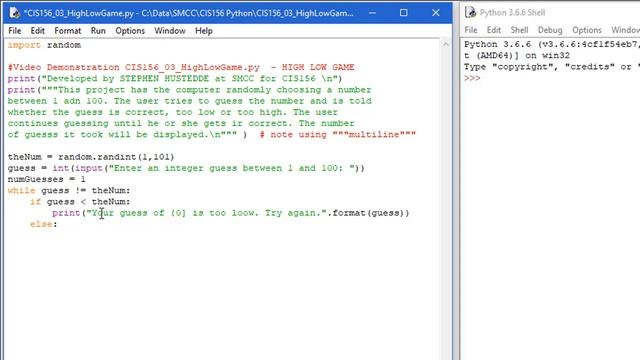640x360 pixels.
Task: Open the Shell menu in Python Shell
Action: click(519, 30)
